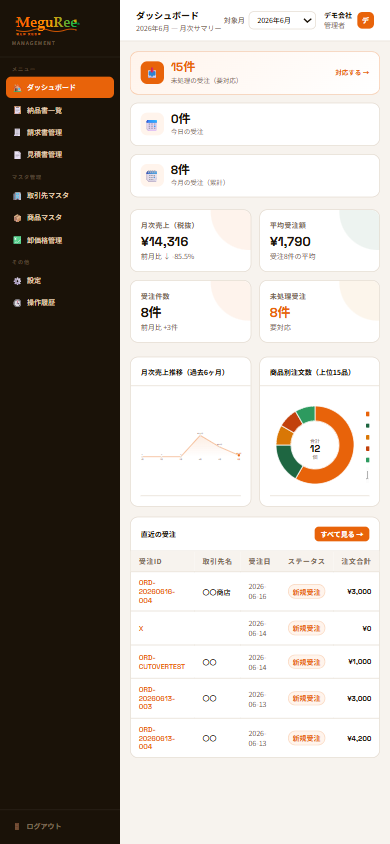Click the 平均受注額 ¥1,790 card
Viewport: 390px width, 844px height.
point(320,241)
